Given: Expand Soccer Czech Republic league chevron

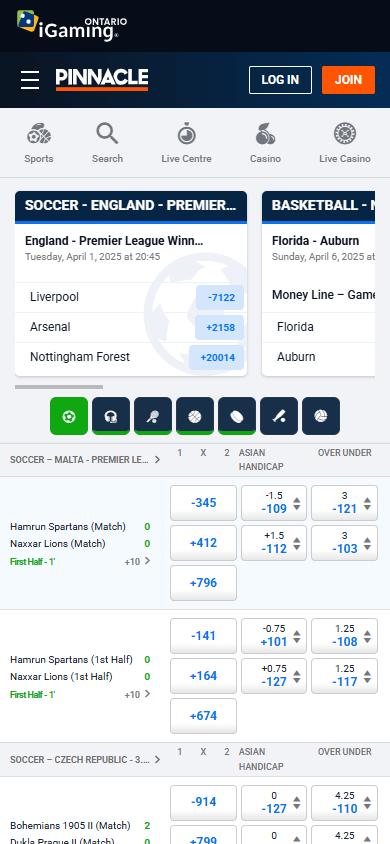Looking at the screenshot, I should (157, 759).
